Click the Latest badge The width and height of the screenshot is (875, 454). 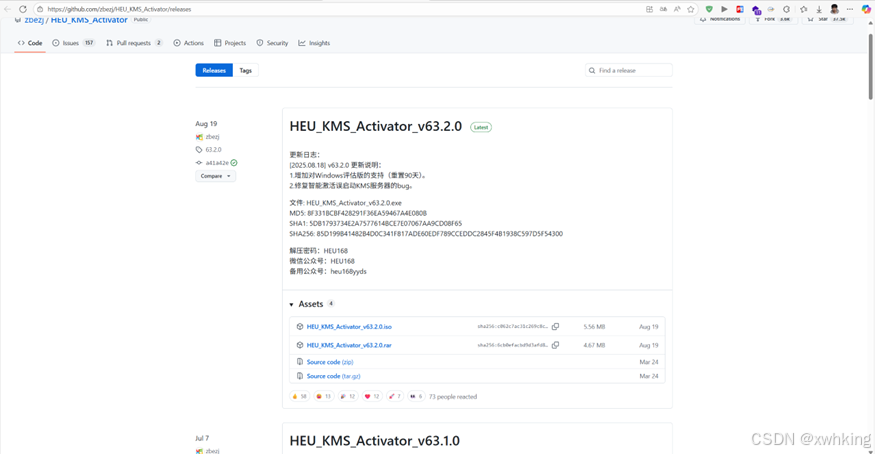coord(480,127)
